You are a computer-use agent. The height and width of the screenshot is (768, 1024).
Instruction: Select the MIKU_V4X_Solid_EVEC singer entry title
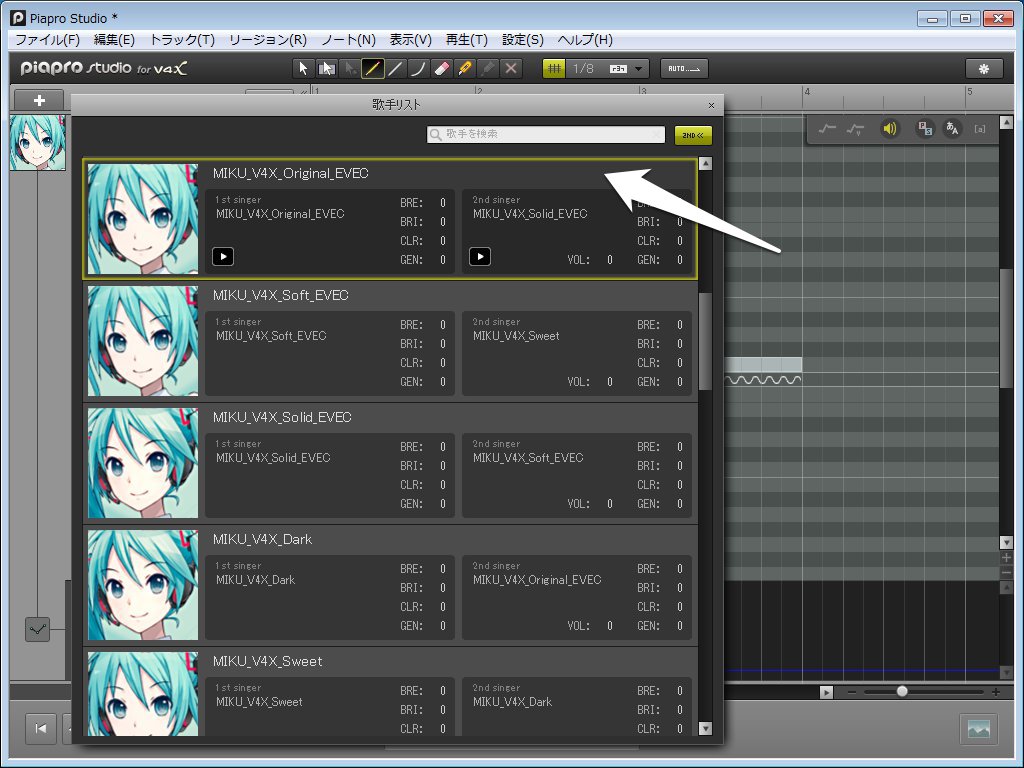pos(281,417)
